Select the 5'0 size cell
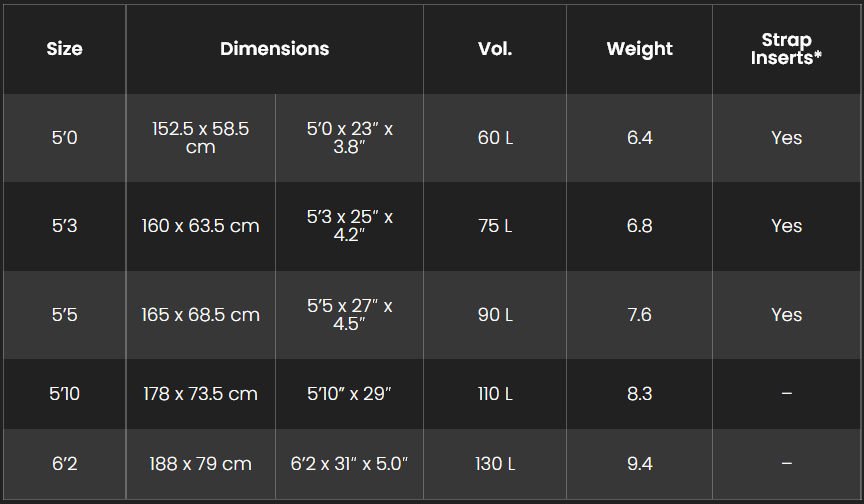 64,138
